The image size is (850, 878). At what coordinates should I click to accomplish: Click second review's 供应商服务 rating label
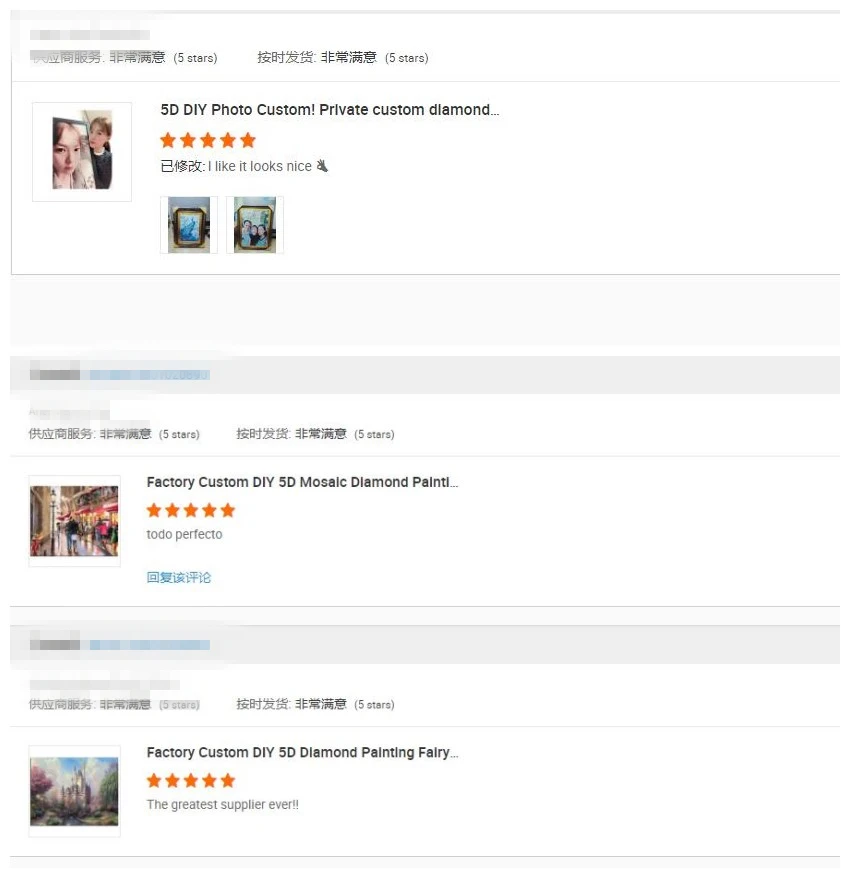pyautogui.click(x=62, y=434)
